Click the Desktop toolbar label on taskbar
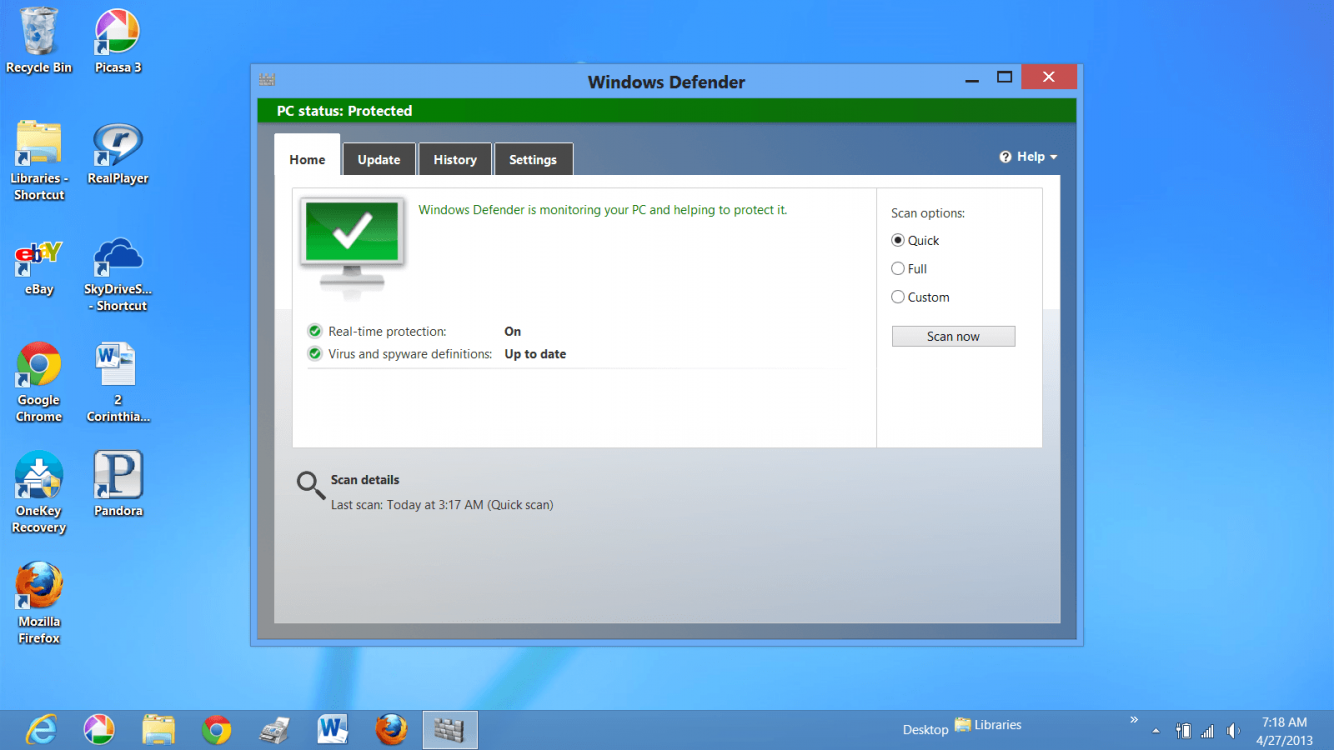This screenshot has width=1334, height=750. [x=925, y=730]
